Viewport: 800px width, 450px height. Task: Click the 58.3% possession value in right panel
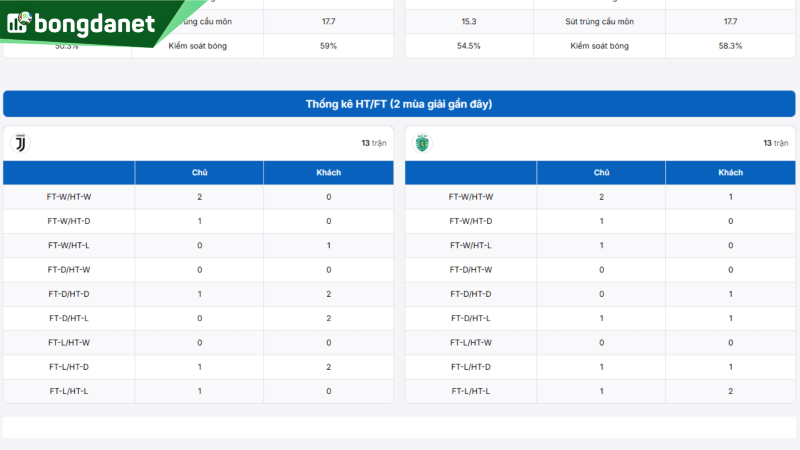[730, 46]
